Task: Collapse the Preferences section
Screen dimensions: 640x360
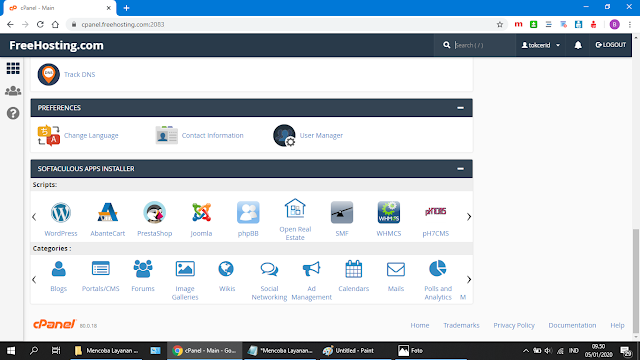Action: (x=460, y=108)
